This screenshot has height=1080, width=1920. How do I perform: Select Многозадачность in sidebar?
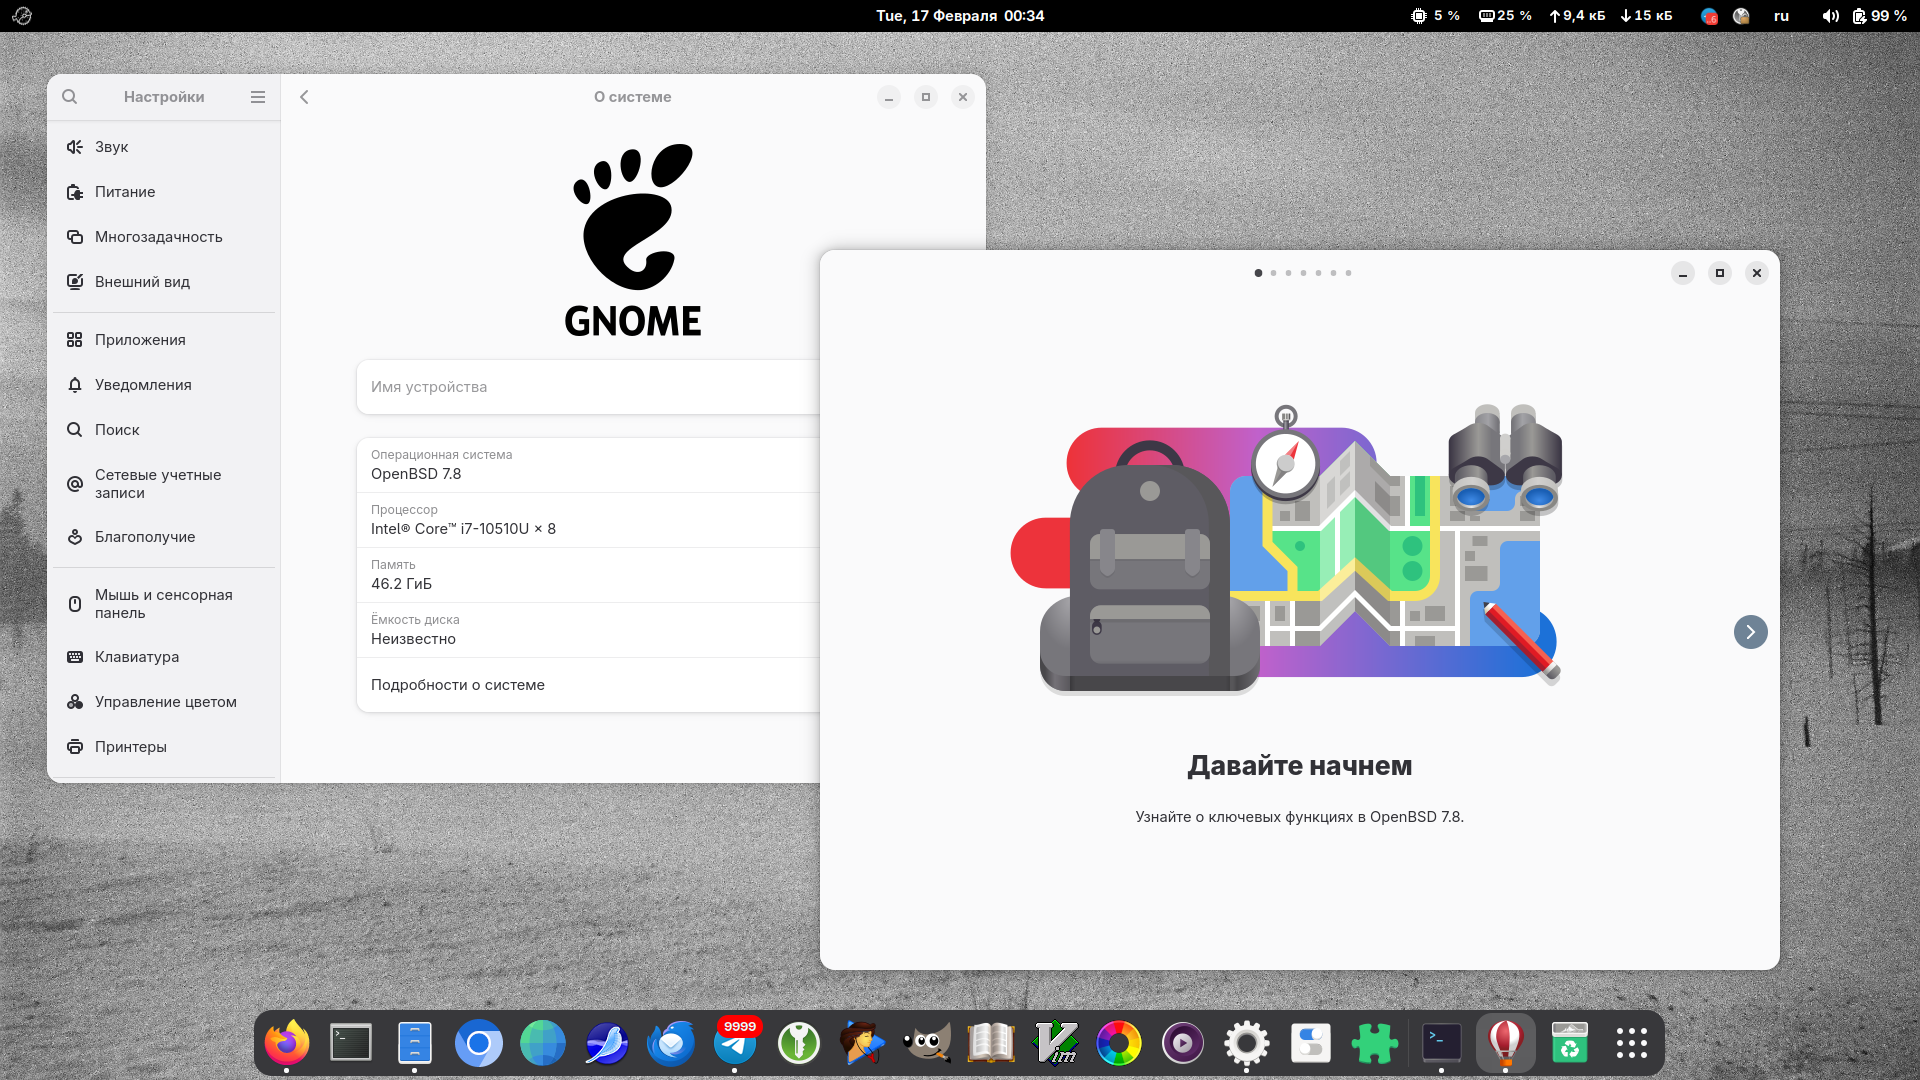tap(158, 237)
